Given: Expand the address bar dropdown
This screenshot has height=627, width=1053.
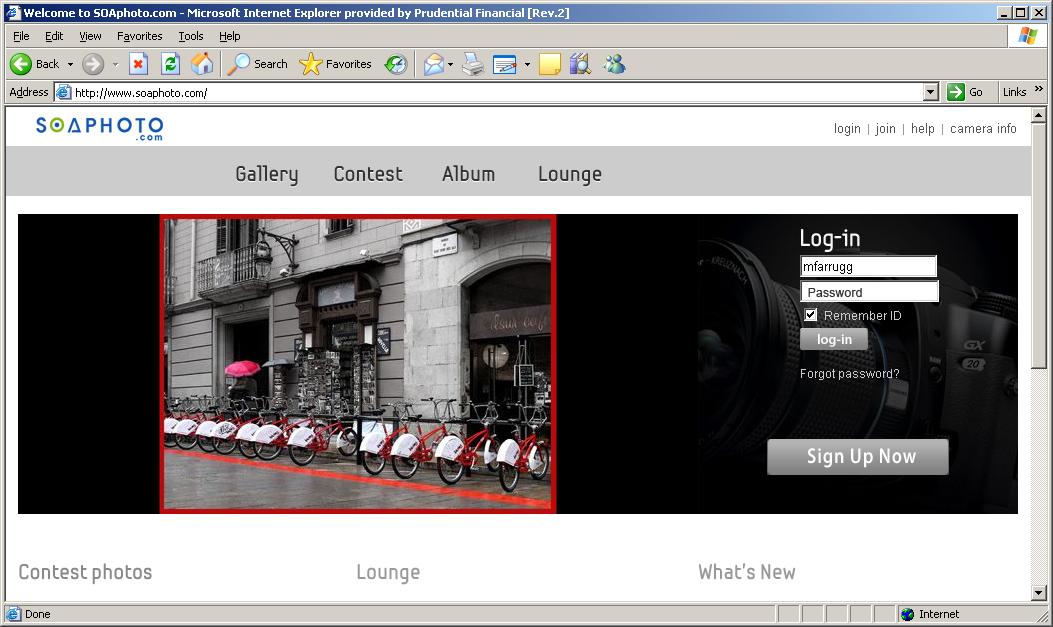Looking at the screenshot, I should pyautogui.click(x=931, y=92).
